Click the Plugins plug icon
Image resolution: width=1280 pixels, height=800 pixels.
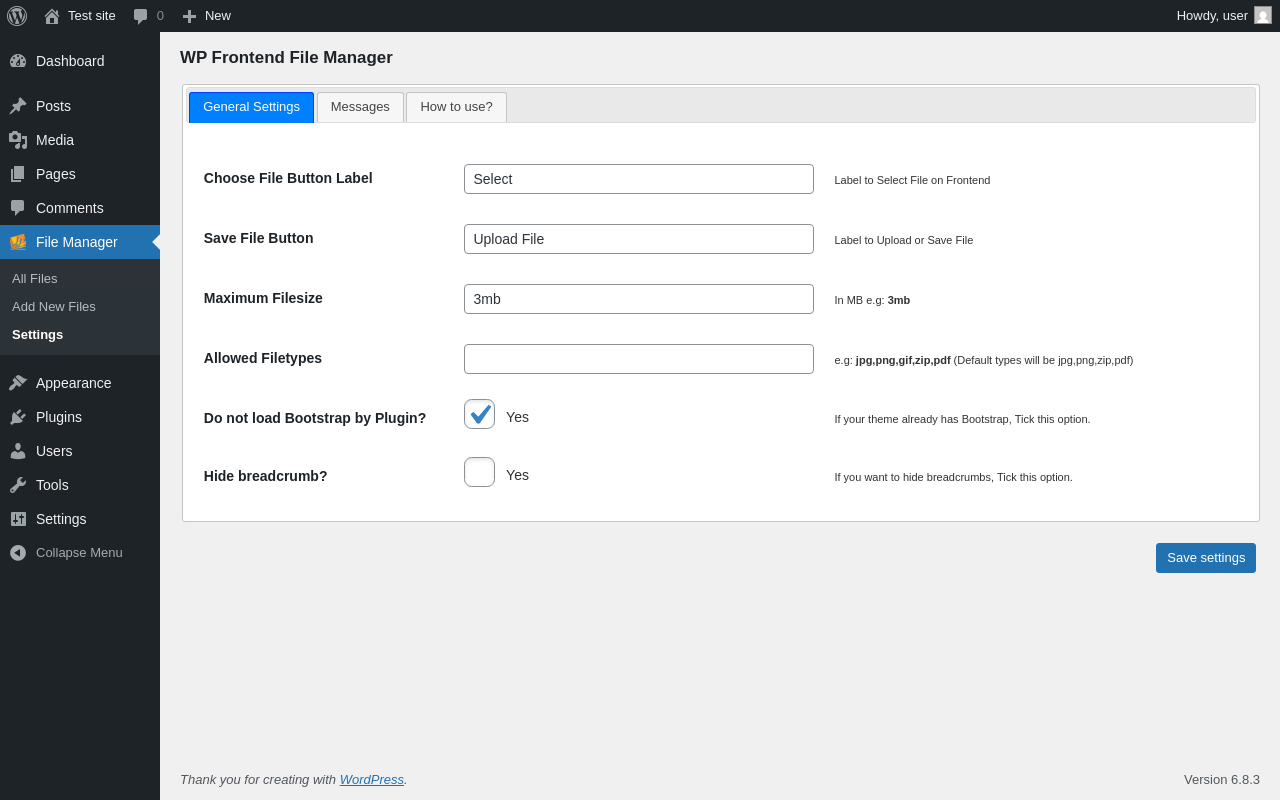tap(18, 417)
